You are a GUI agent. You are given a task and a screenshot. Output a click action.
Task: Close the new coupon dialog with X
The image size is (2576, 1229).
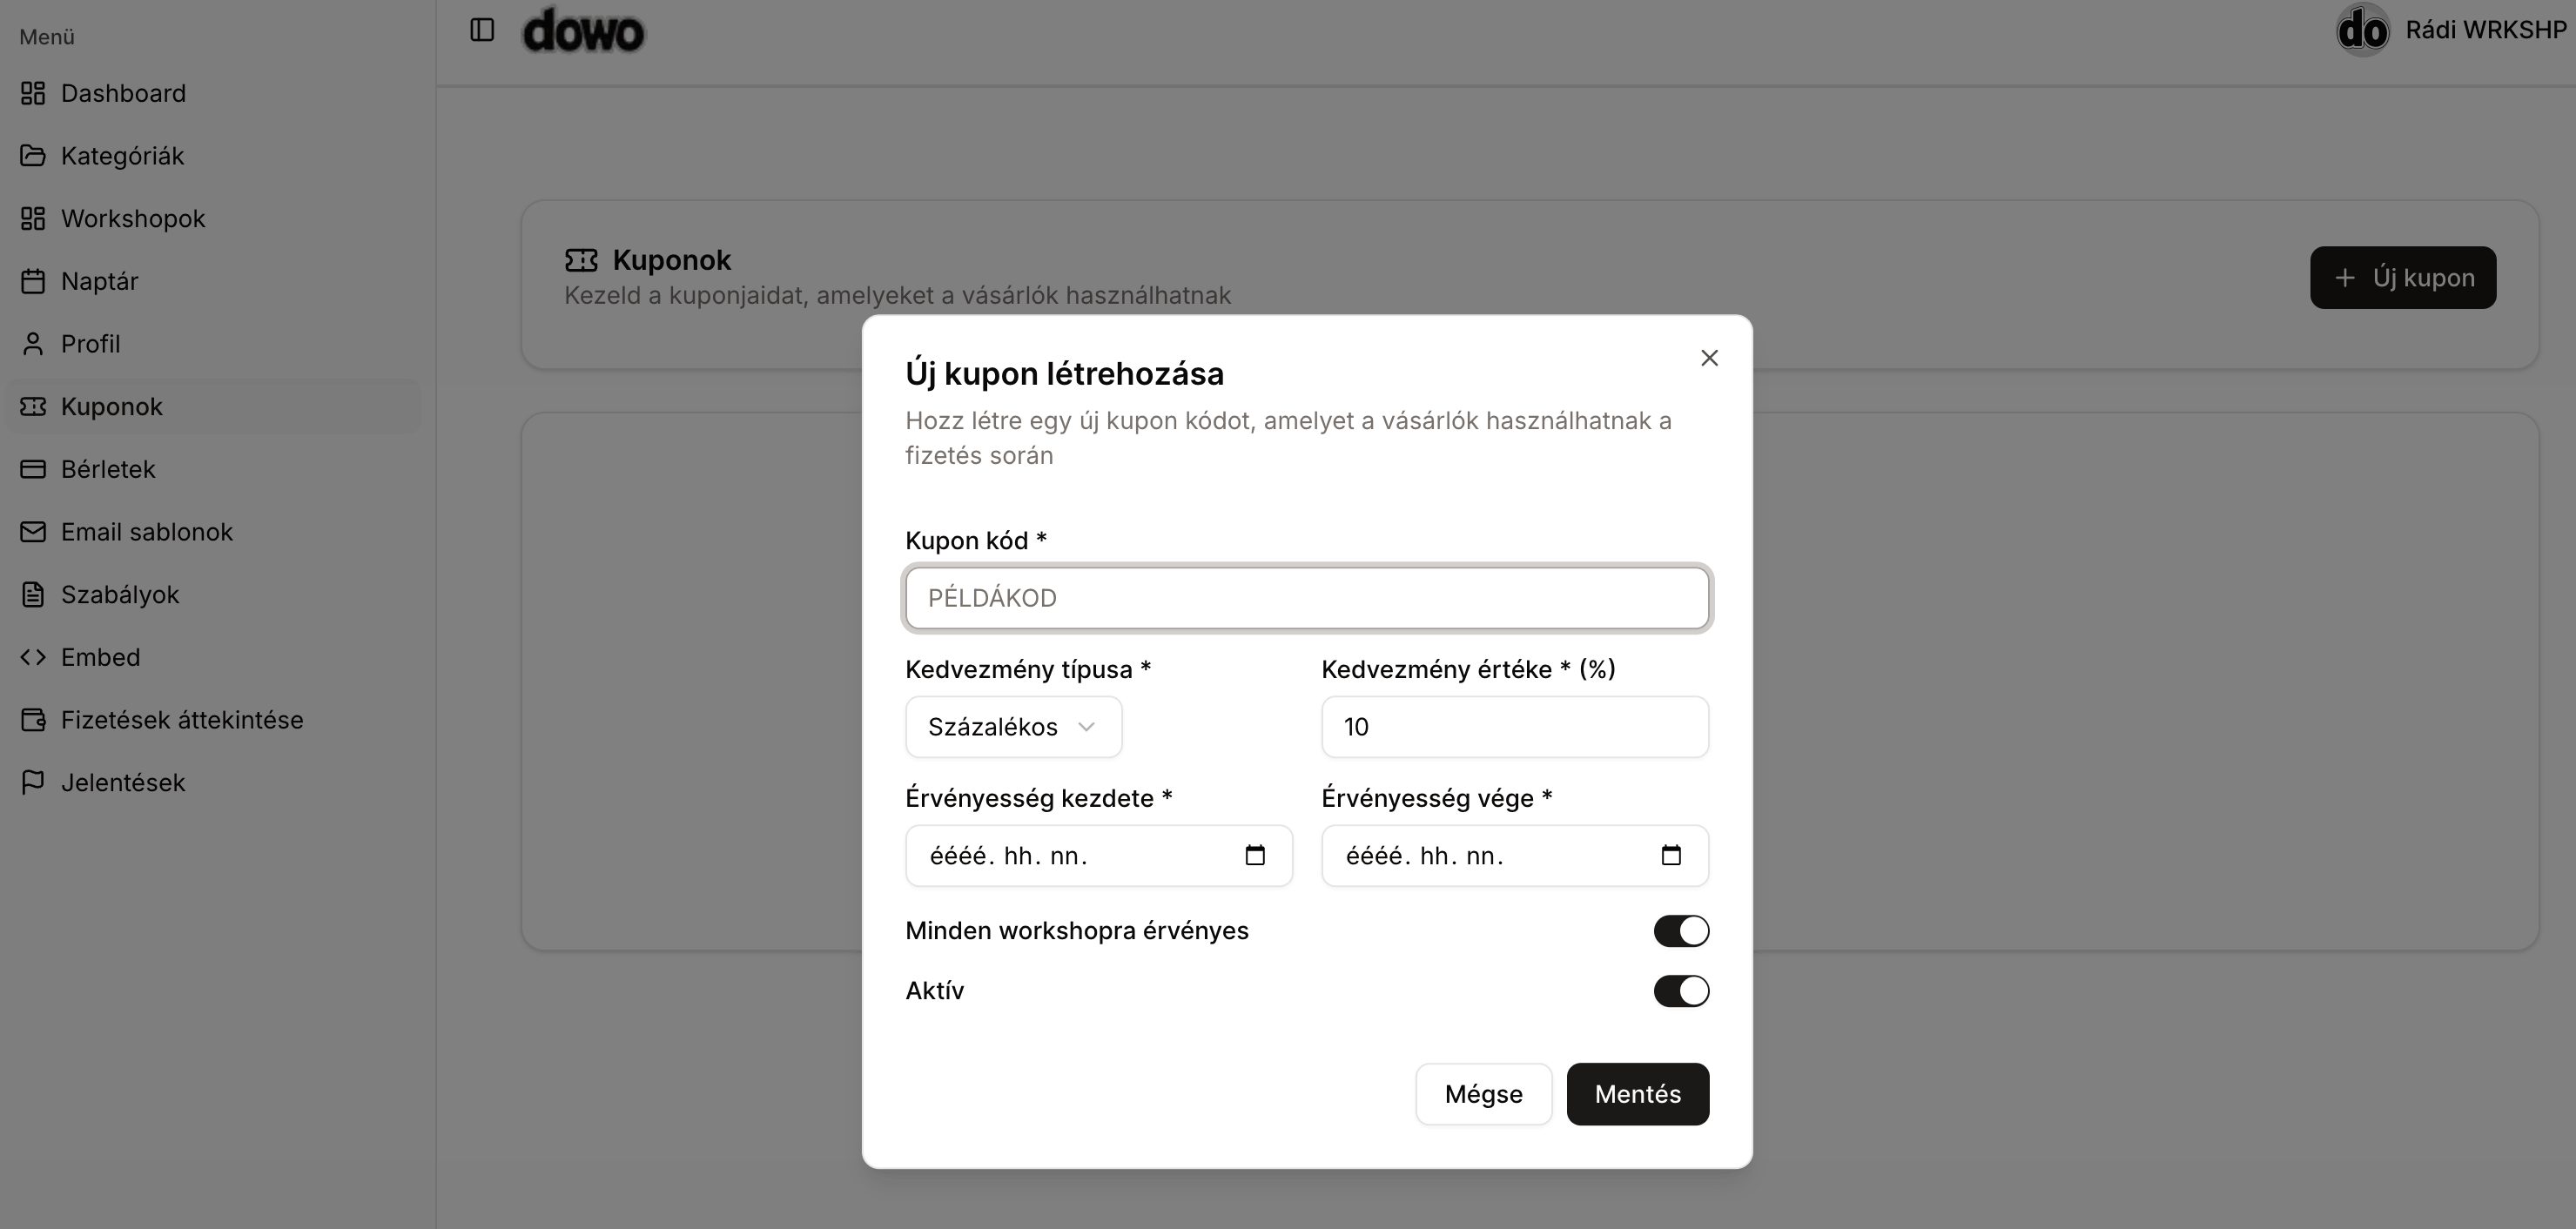tap(1709, 358)
